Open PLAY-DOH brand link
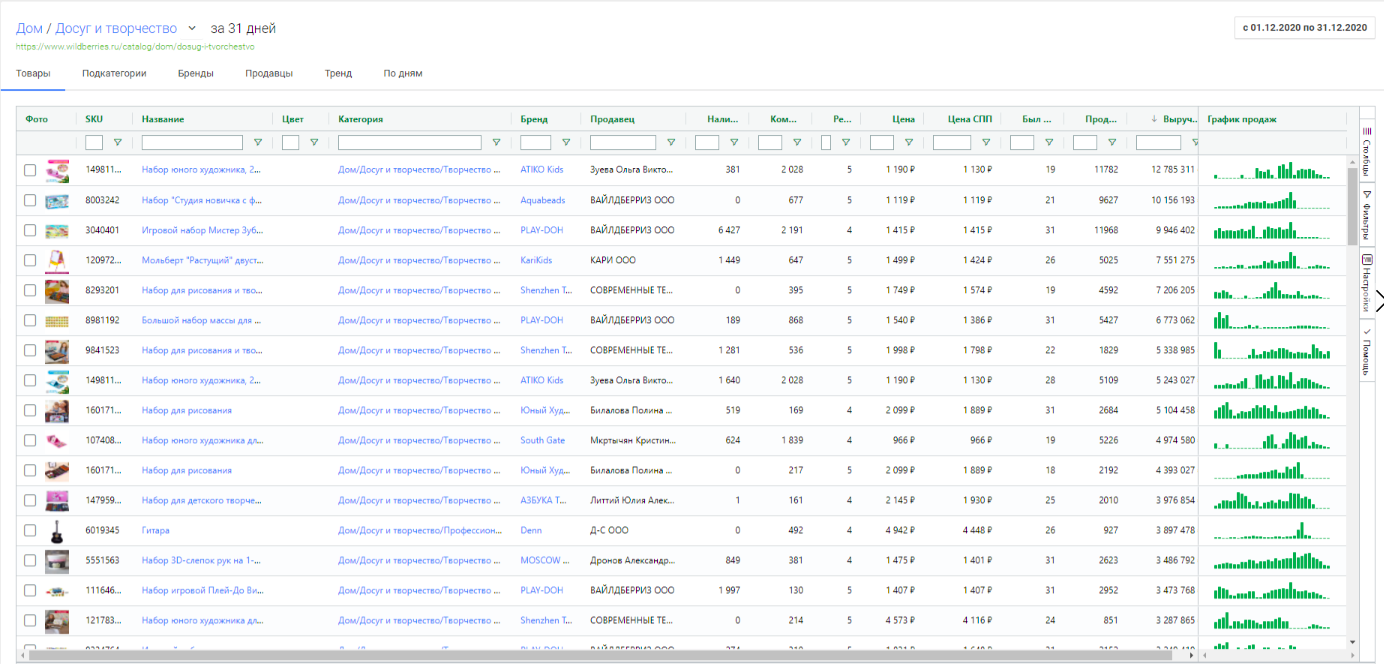Image resolution: width=1384 pixels, height=666 pixels. [x=541, y=230]
